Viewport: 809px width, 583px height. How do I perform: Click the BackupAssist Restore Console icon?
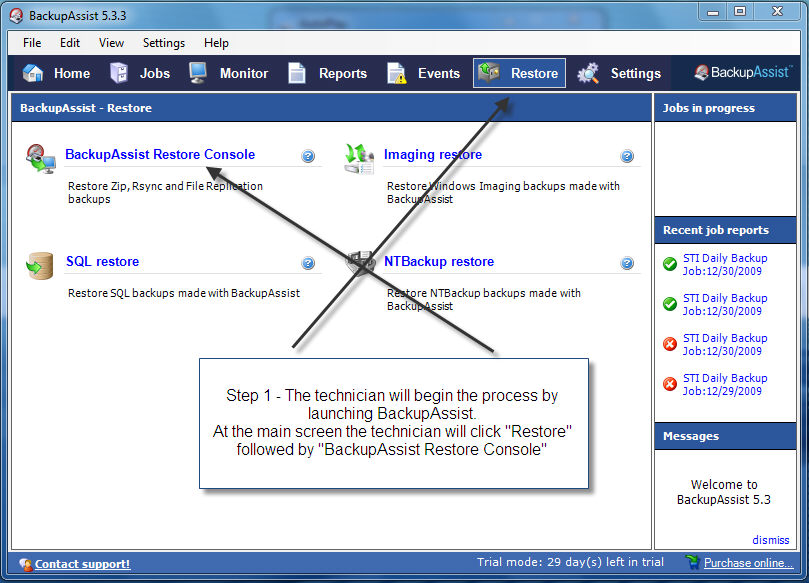(x=41, y=159)
